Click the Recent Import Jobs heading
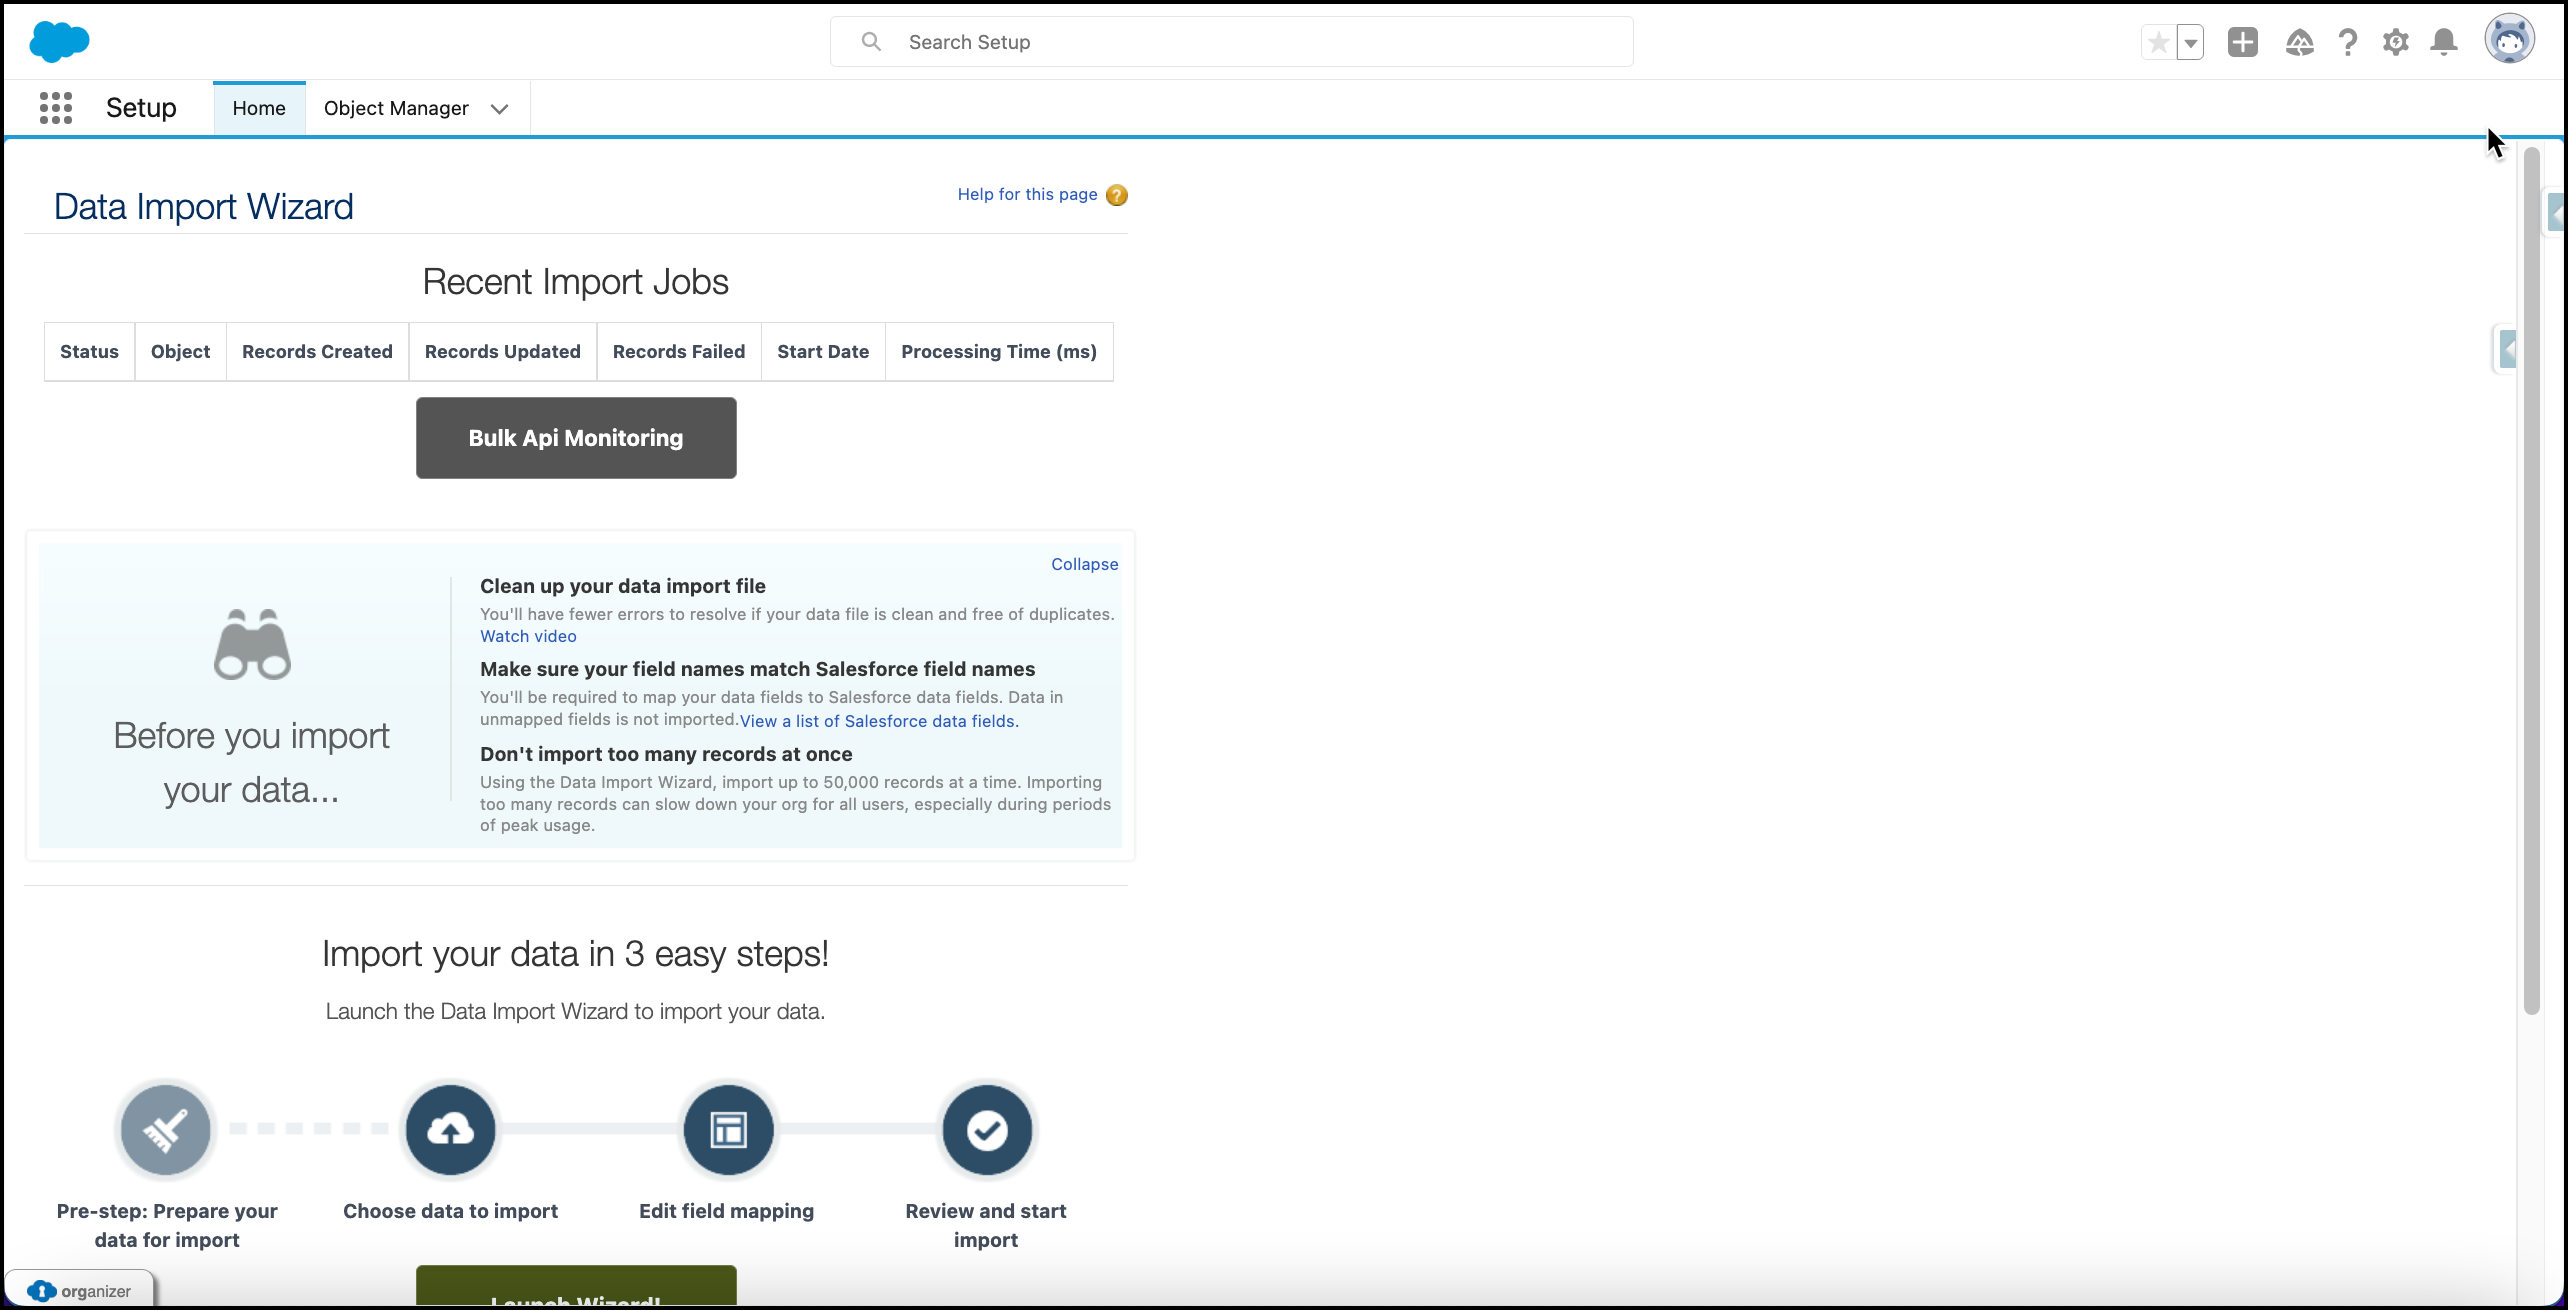This screenshot has width=2568, height=1310. (575, 282)
